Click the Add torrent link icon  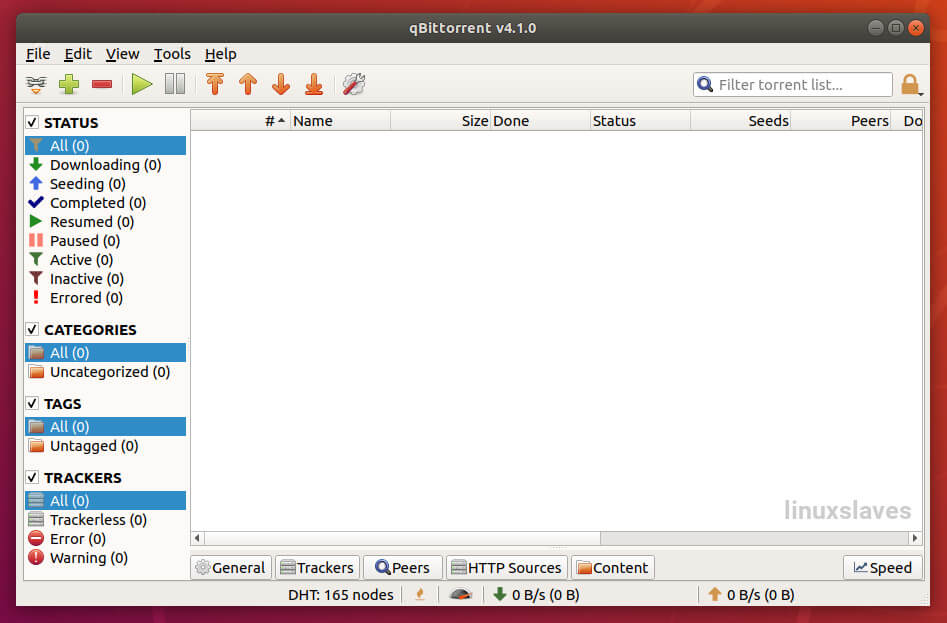click(x=36, y=85)
